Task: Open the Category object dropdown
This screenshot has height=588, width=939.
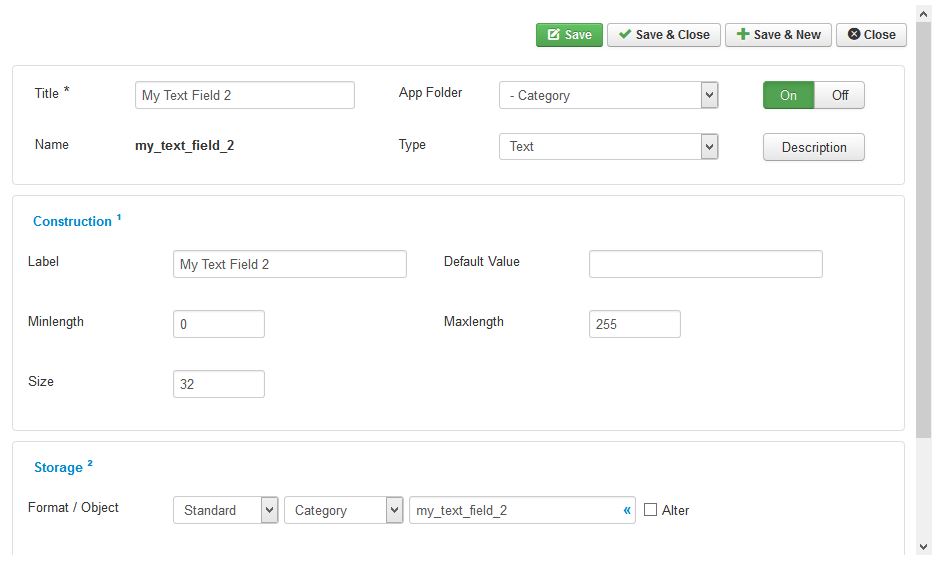Action: coord(344,510)
